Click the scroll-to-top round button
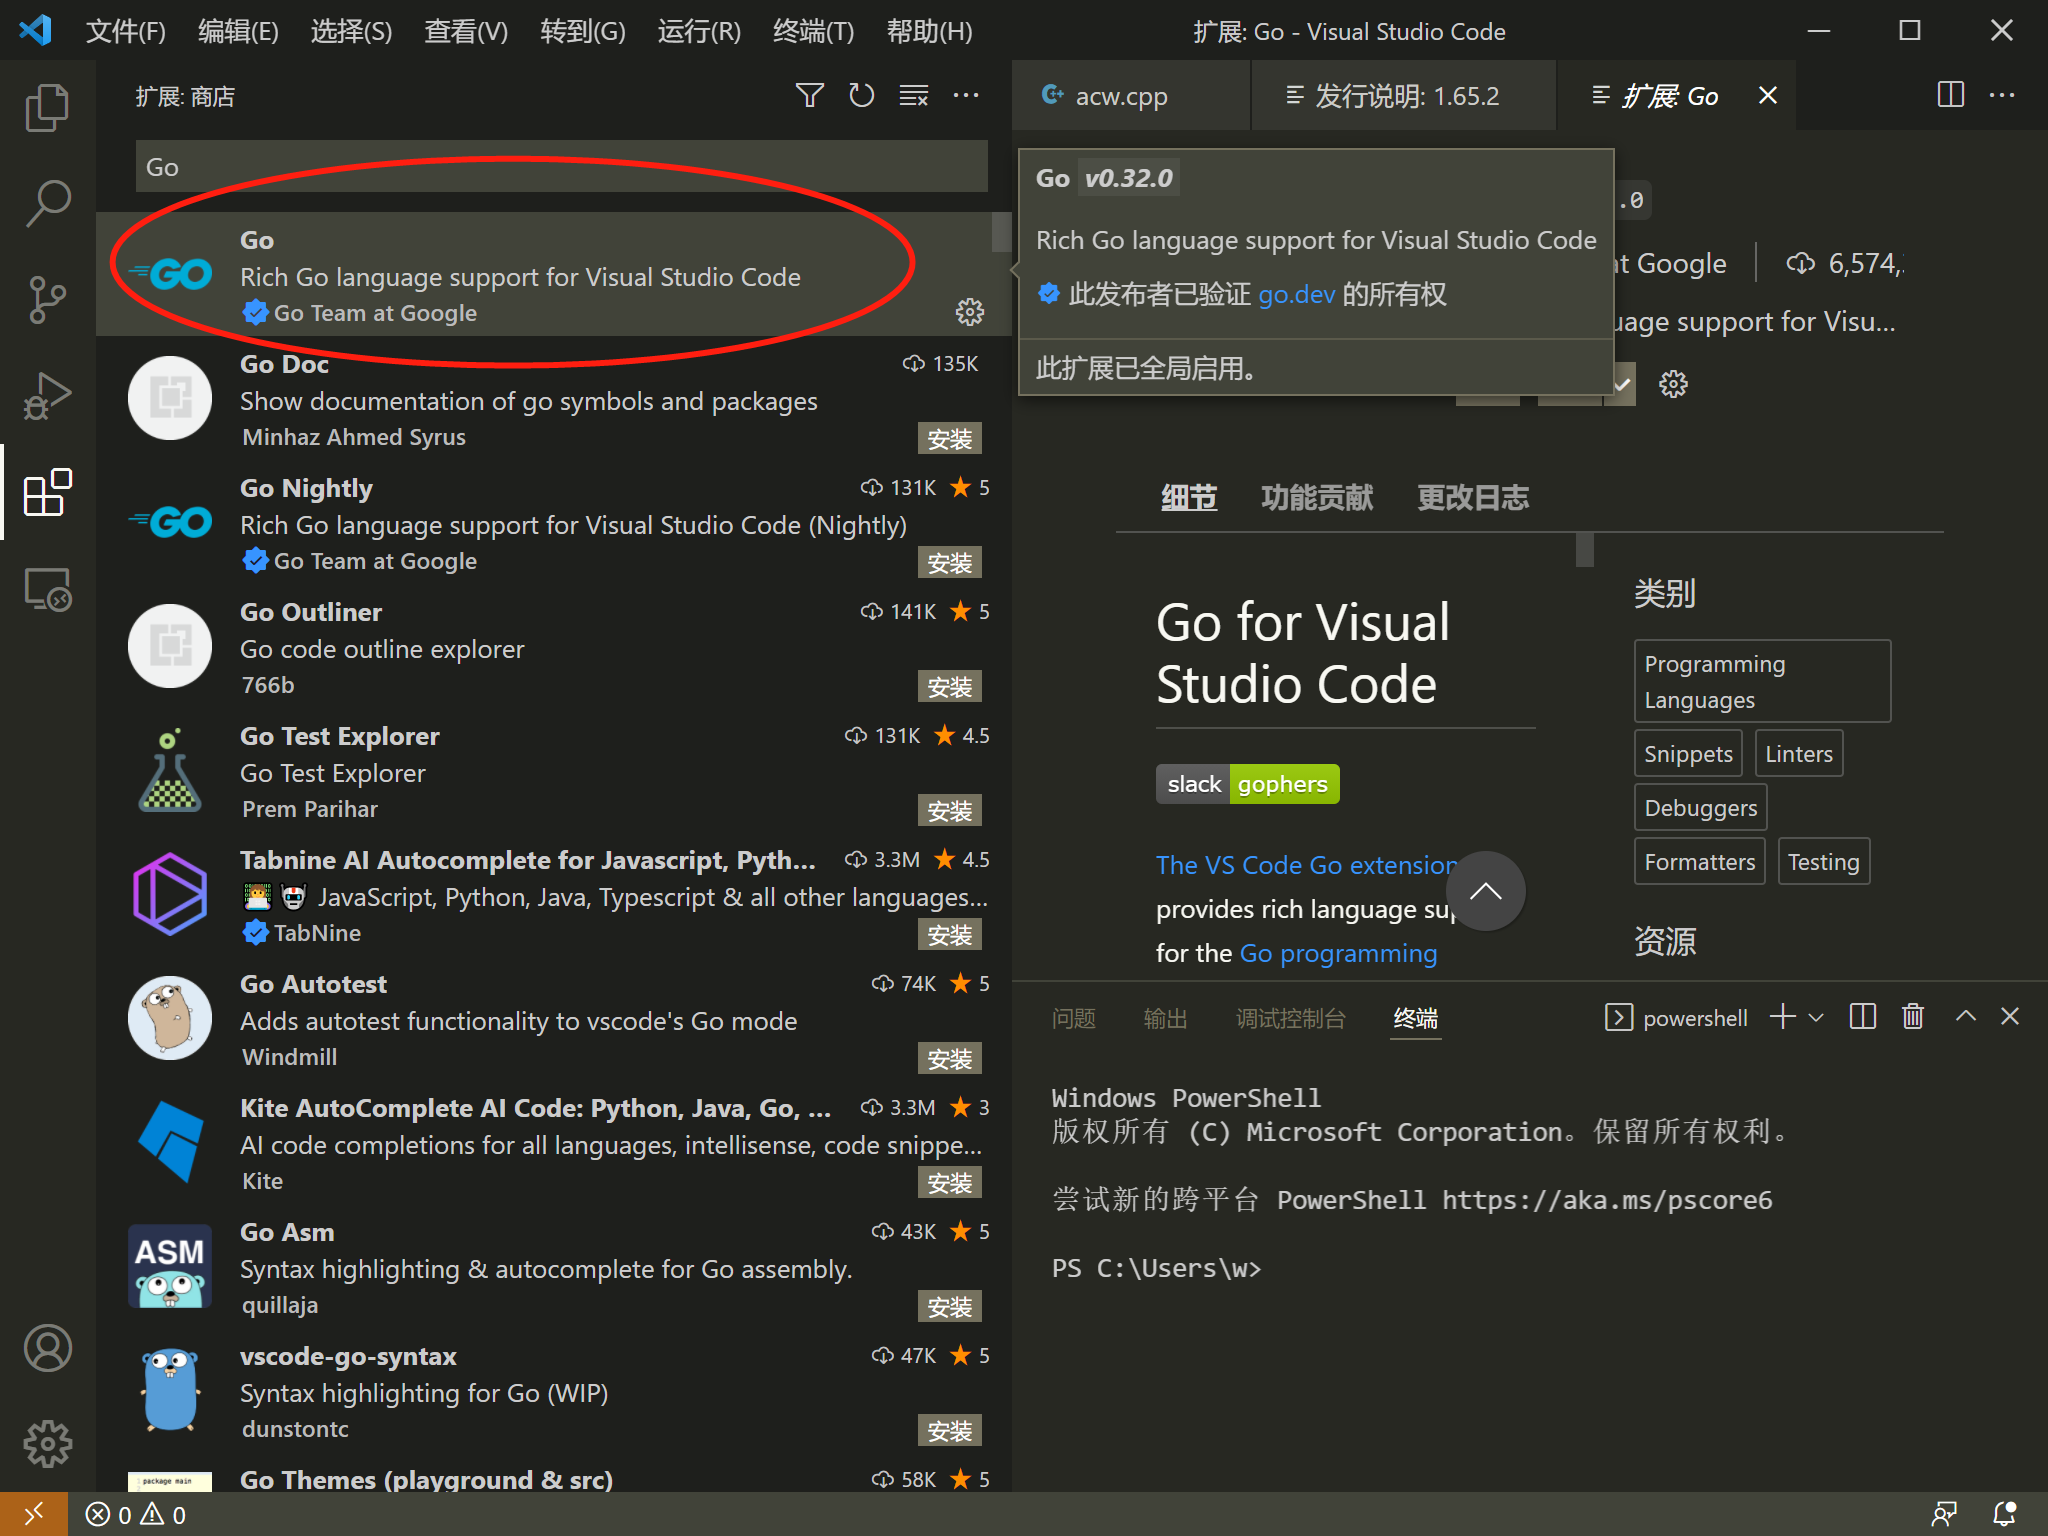Image resolution: width=2048 pixels, height=1536 pixels. tap(1485, 891)
